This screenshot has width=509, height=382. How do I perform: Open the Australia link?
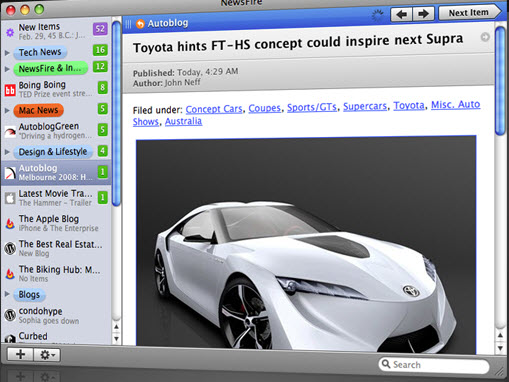183,121
